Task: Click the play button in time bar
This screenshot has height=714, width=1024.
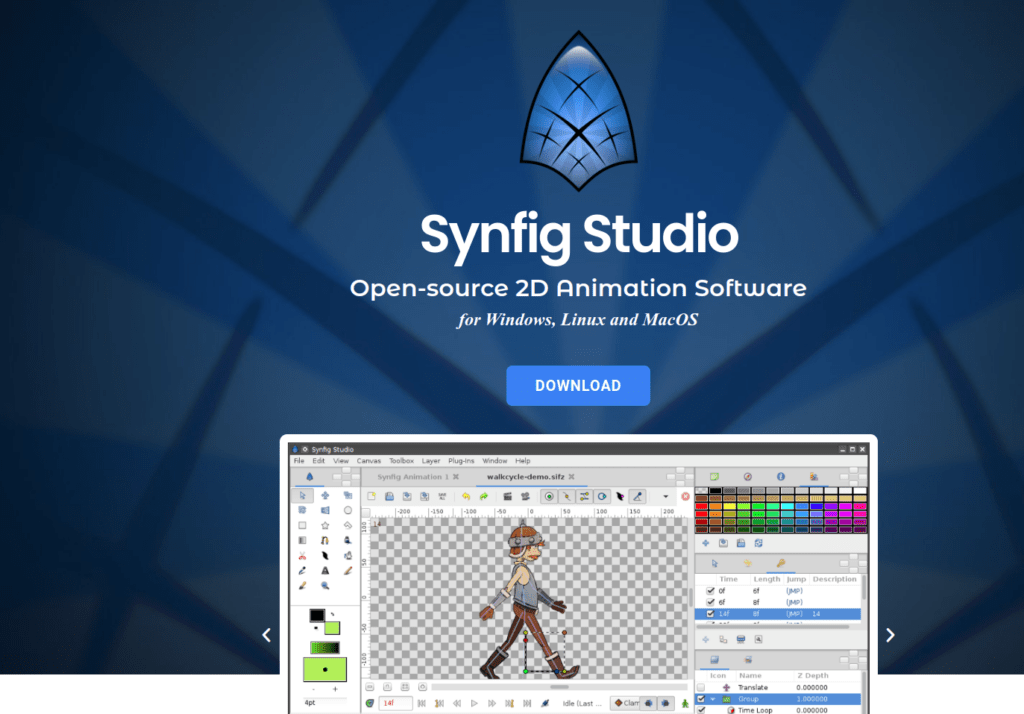Action: tap(474, 704)
